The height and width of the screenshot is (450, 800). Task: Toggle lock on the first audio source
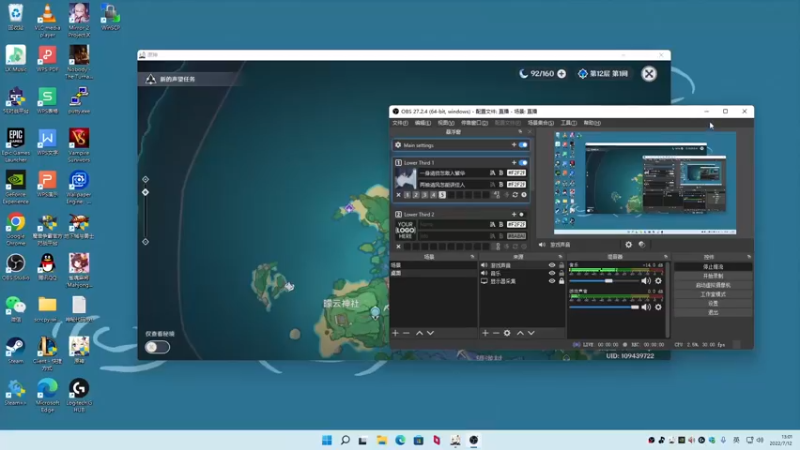click(x=561, y=265)
